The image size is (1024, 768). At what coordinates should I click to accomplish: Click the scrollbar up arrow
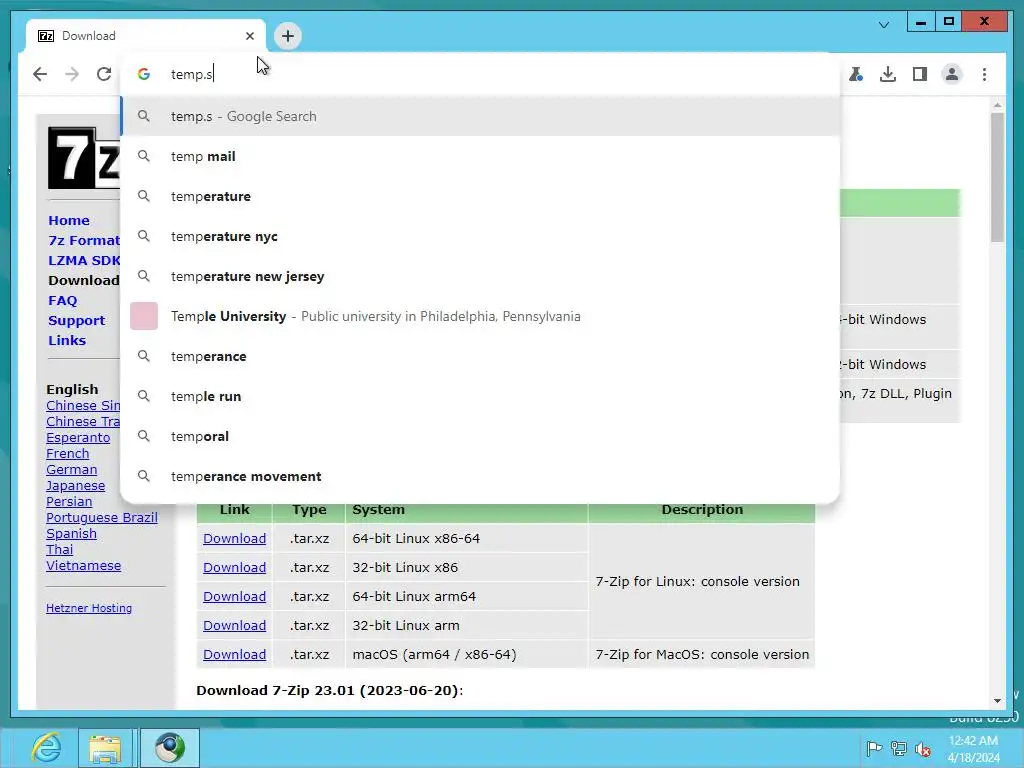[x=997, y=104]
